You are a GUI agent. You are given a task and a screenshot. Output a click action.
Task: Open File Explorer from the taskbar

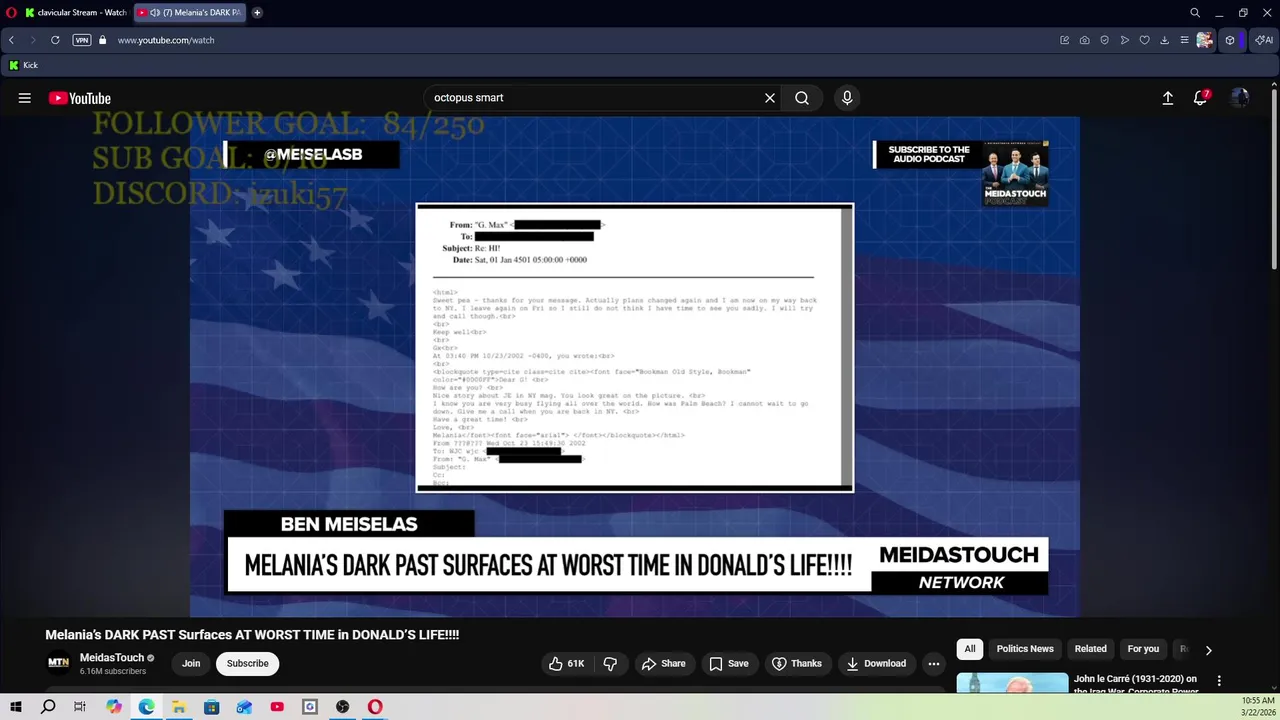179,707
